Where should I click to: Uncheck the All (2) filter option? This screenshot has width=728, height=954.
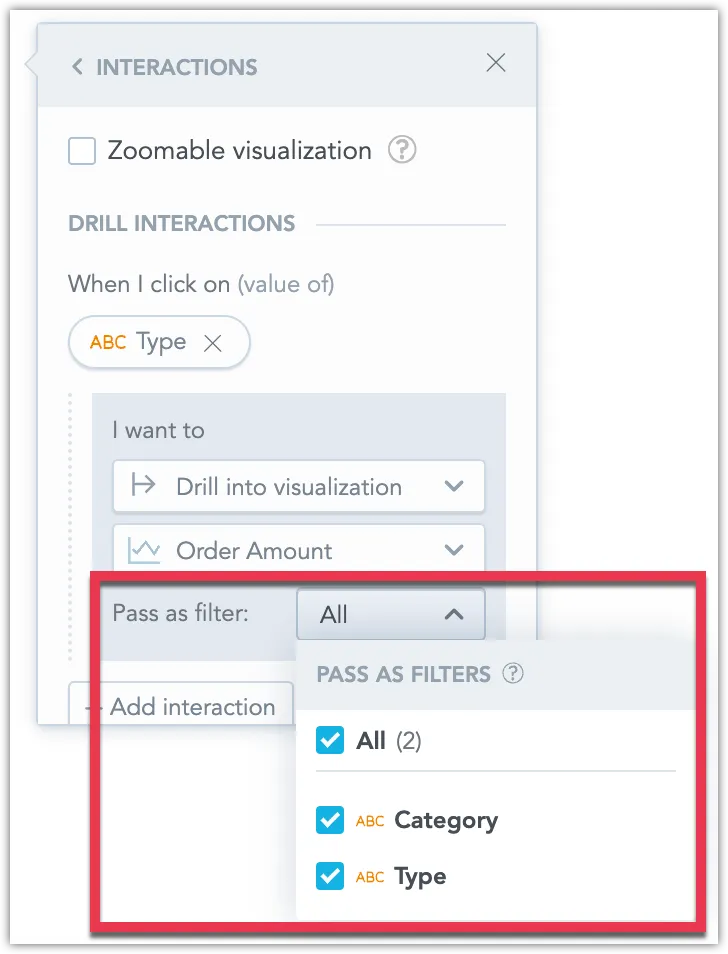tap(330, 741)
